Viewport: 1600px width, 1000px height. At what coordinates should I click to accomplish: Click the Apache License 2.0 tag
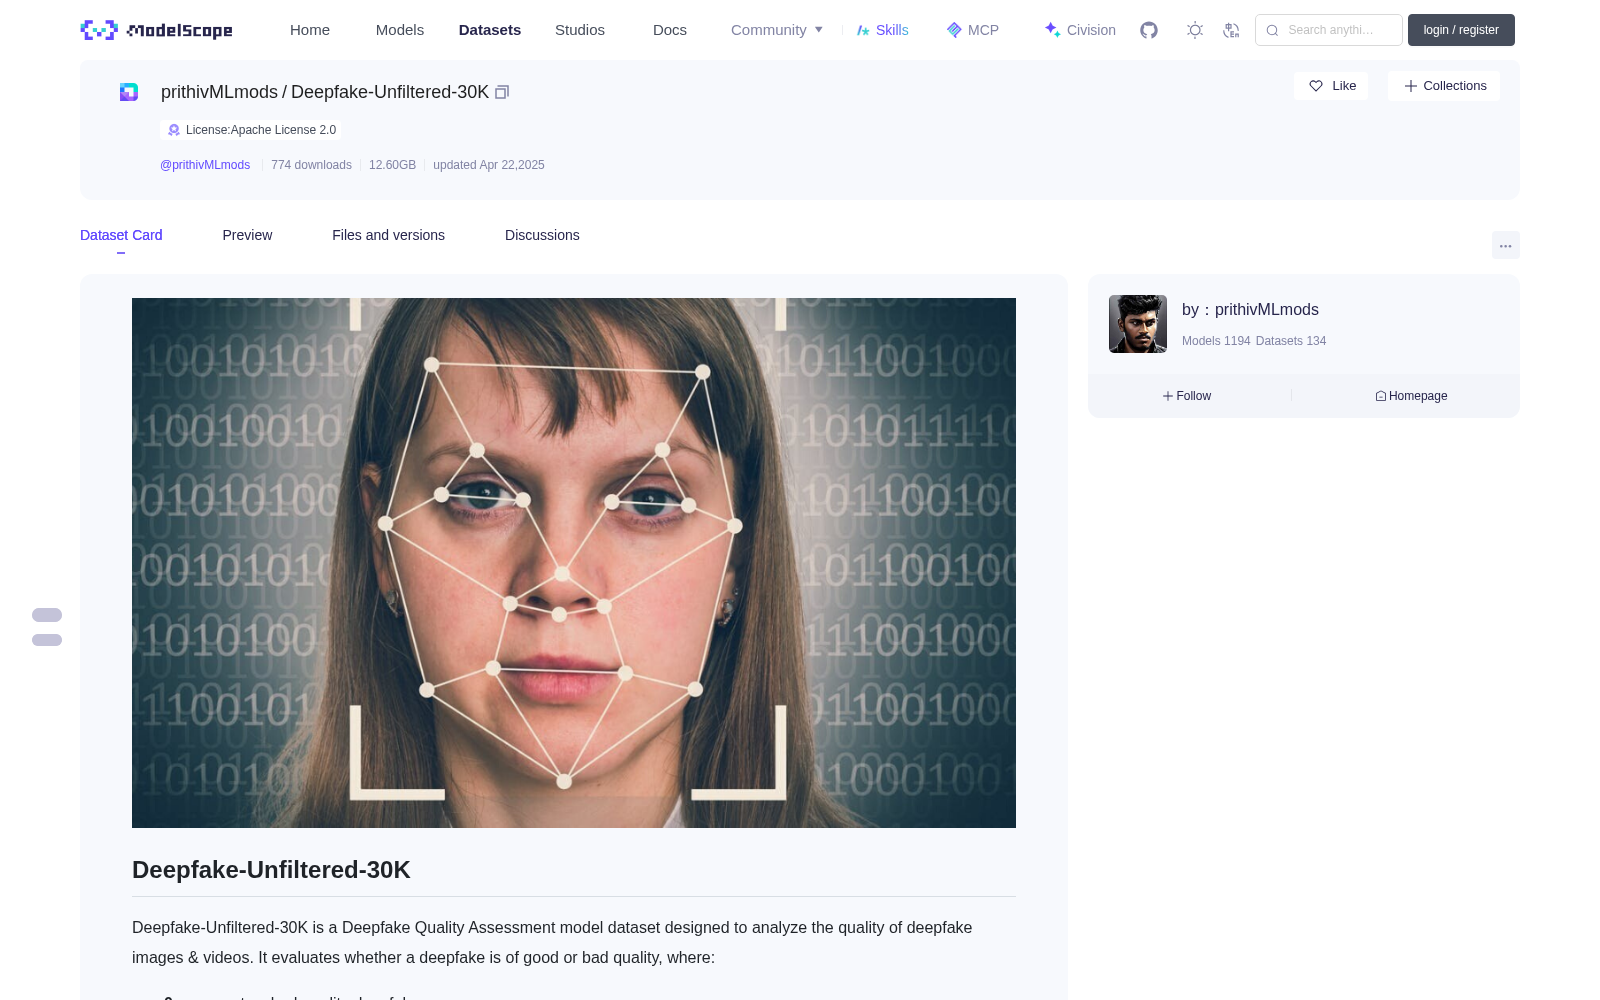[x=251, y=130]
